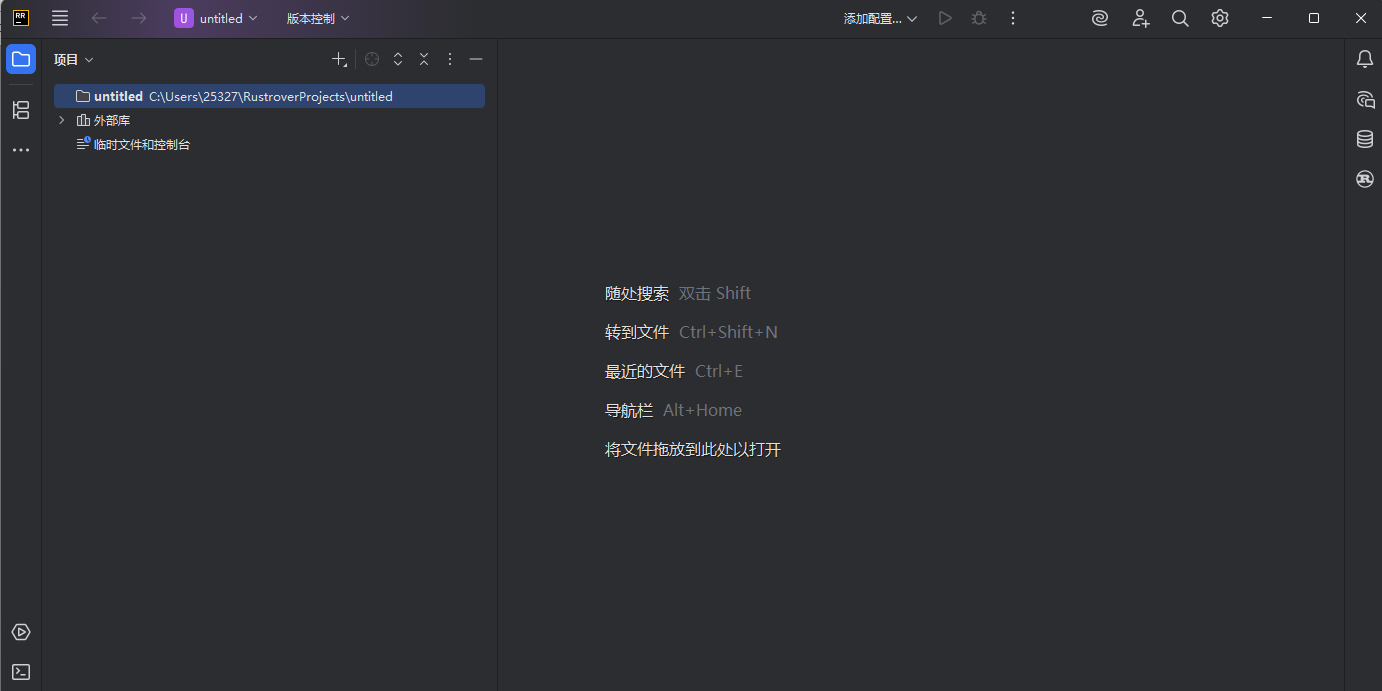
Task: Expand the 外部库 tree node
Action: tap(62, 120)
